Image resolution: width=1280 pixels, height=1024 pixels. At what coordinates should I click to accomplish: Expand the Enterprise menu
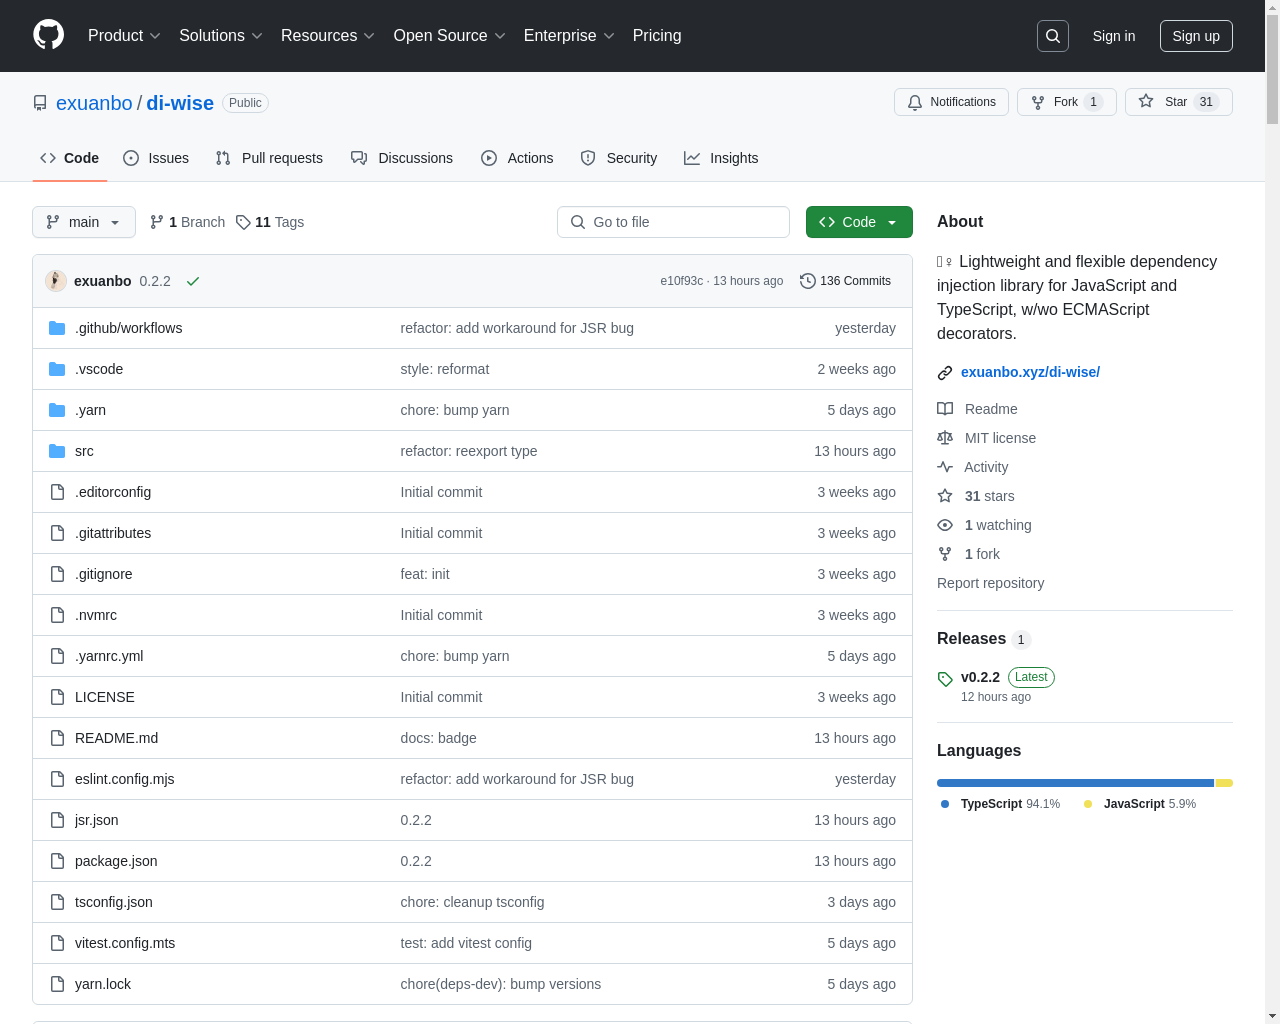click(569, 36)
